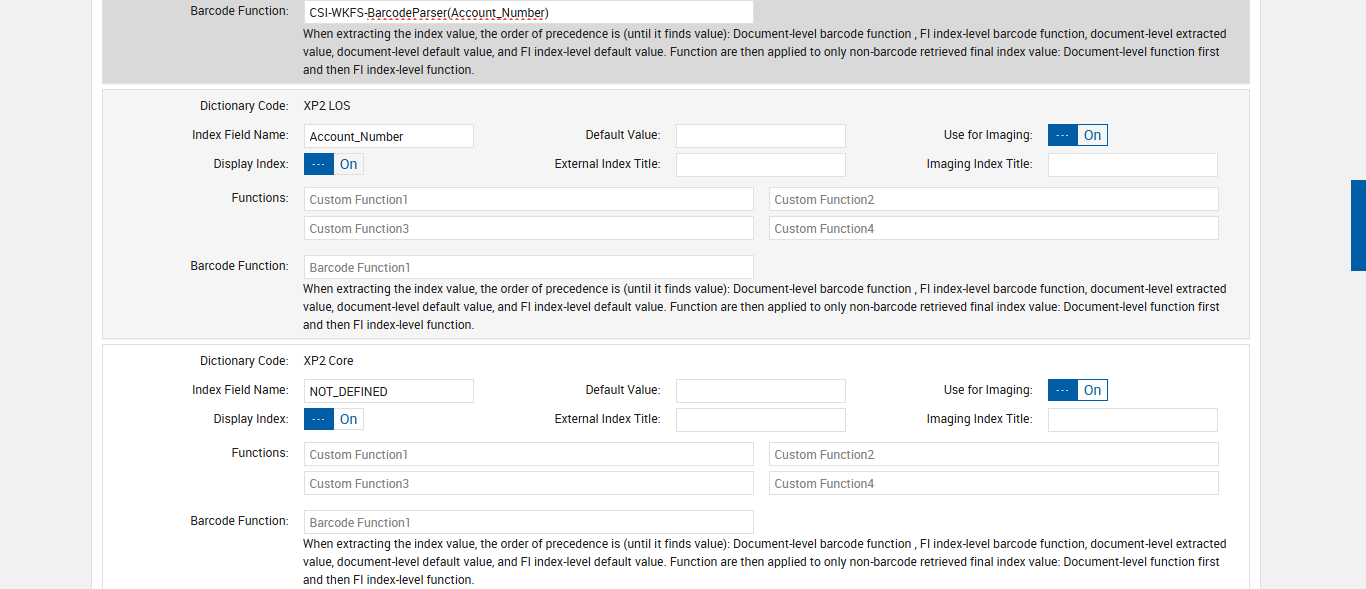Image resolution: width=1366 pixels, height=589 pixels.
Task: Click Barcode Function1 field in XP2 Core
Action: (528, 522)
